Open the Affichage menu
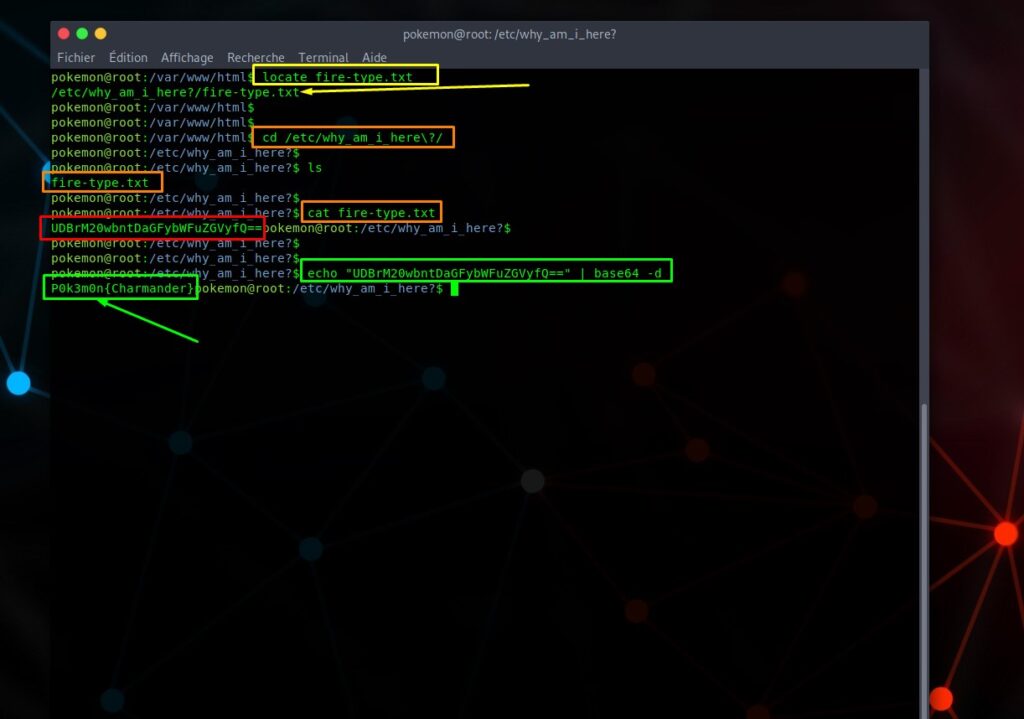 pos(187,58)
